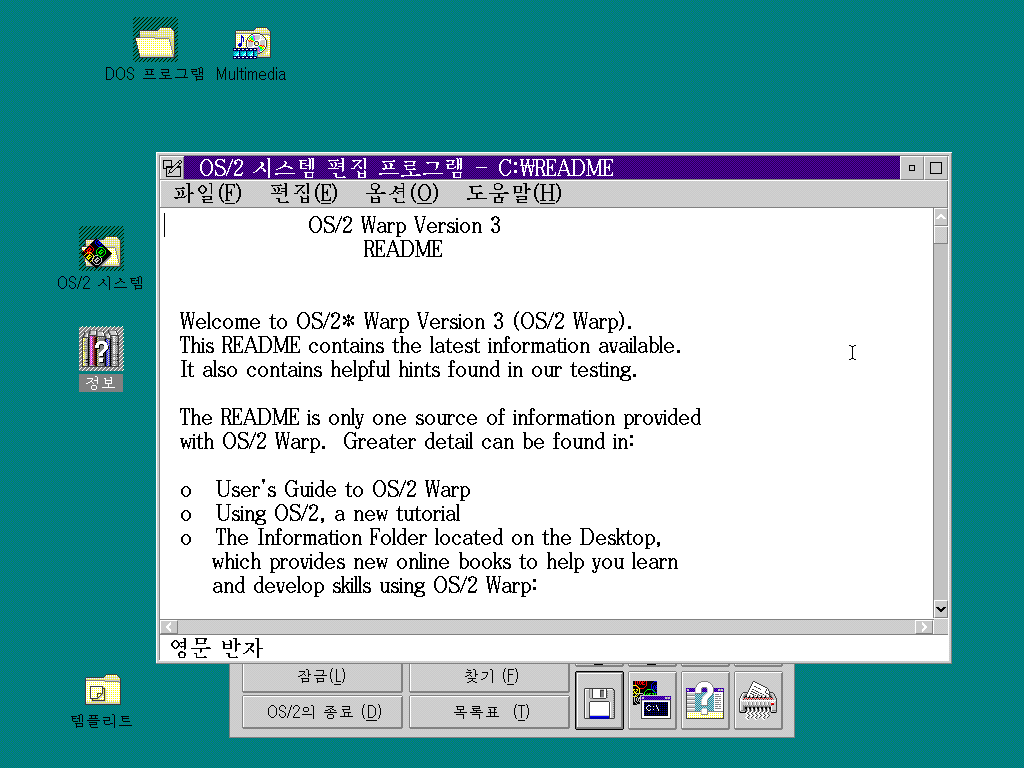
Task: Click the line "It also contains helpful hints"
Action: point(408,370)
